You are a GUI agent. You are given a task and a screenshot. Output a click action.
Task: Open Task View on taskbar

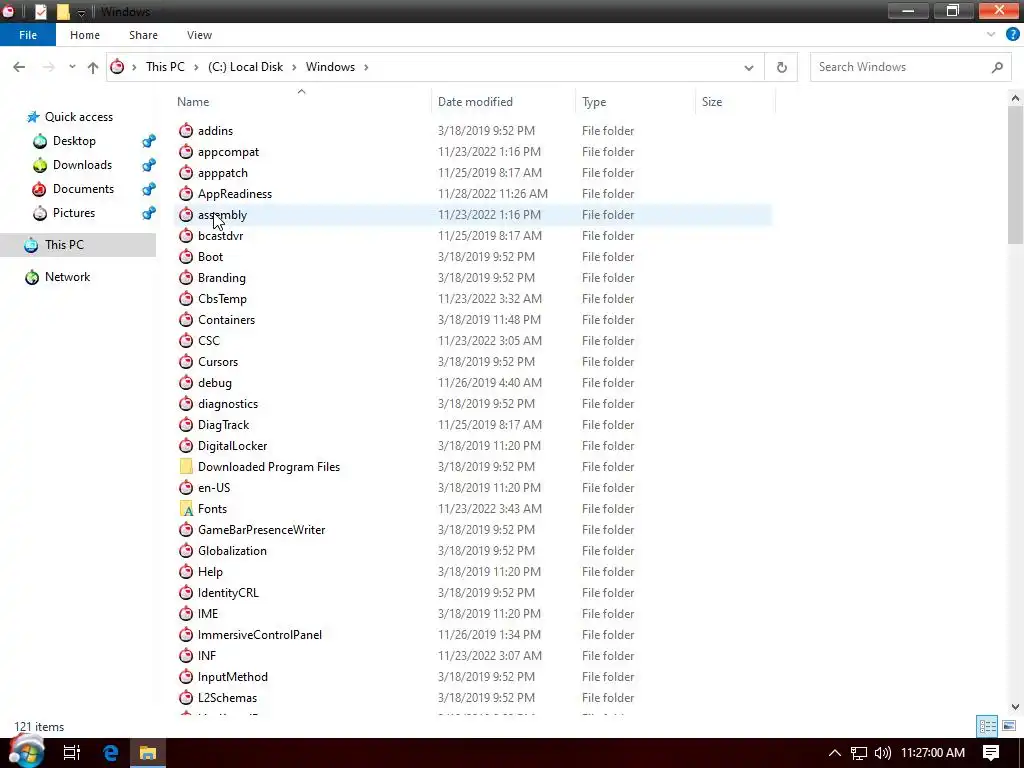tap(71, 753)
